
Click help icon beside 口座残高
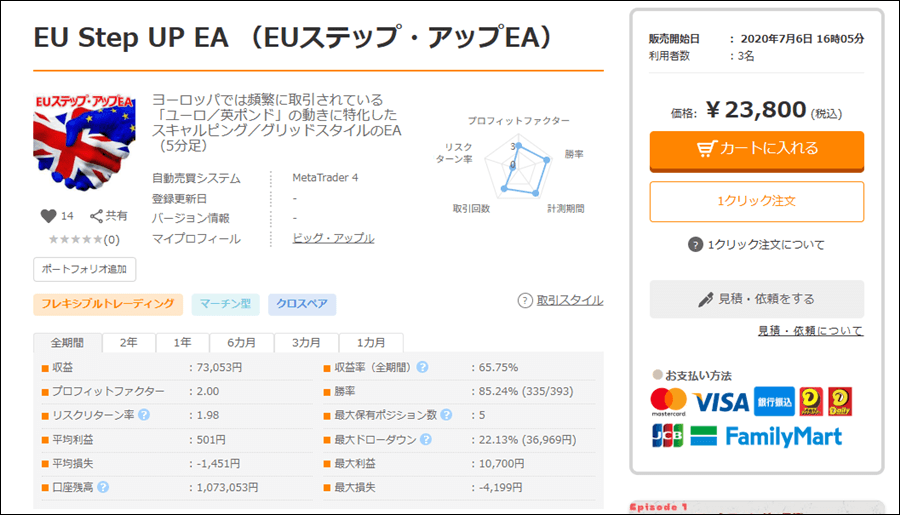pyautogui.click(x=103, y=487)
